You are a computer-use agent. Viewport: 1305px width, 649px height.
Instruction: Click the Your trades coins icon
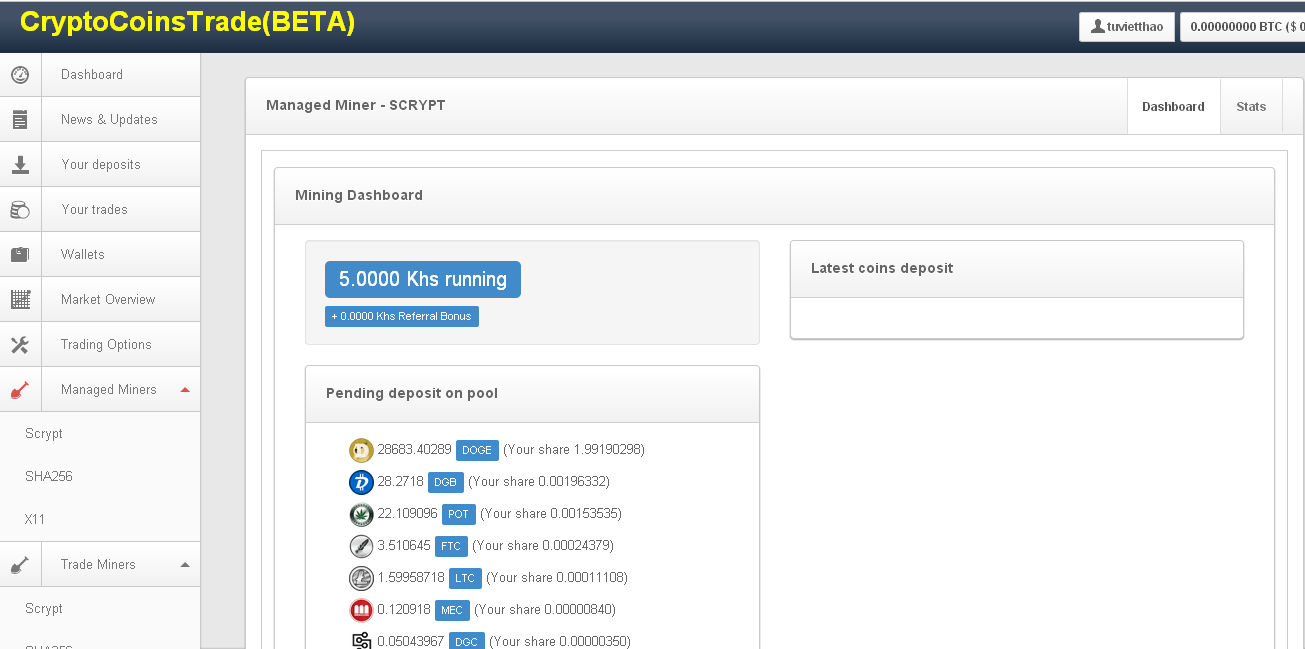tap(20, 210)
